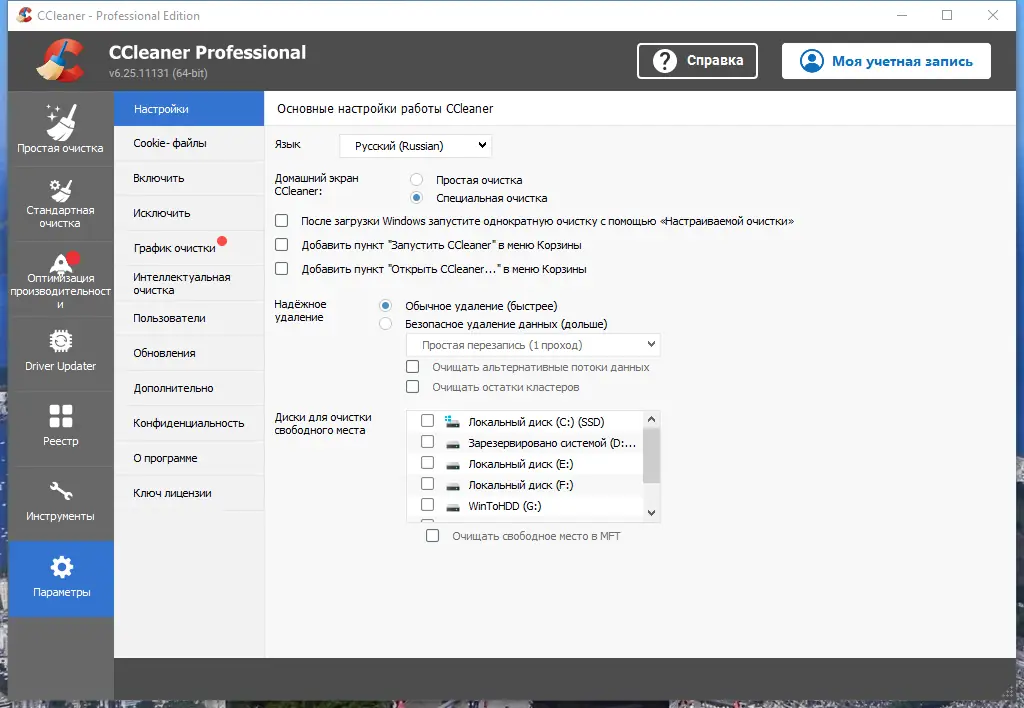Open Интеллектуальная очистка section

tap(189, 283)
